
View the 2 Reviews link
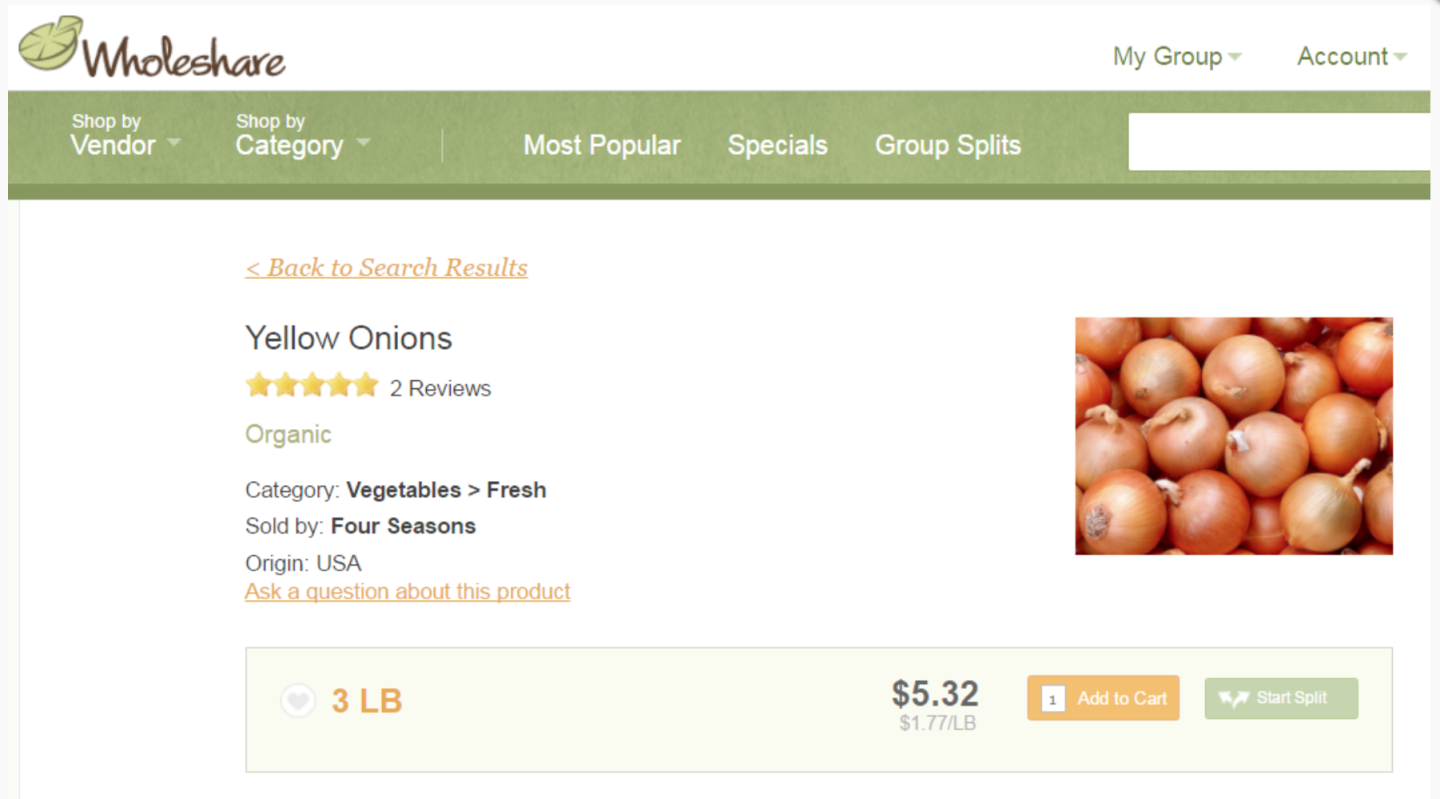[440, 389]
